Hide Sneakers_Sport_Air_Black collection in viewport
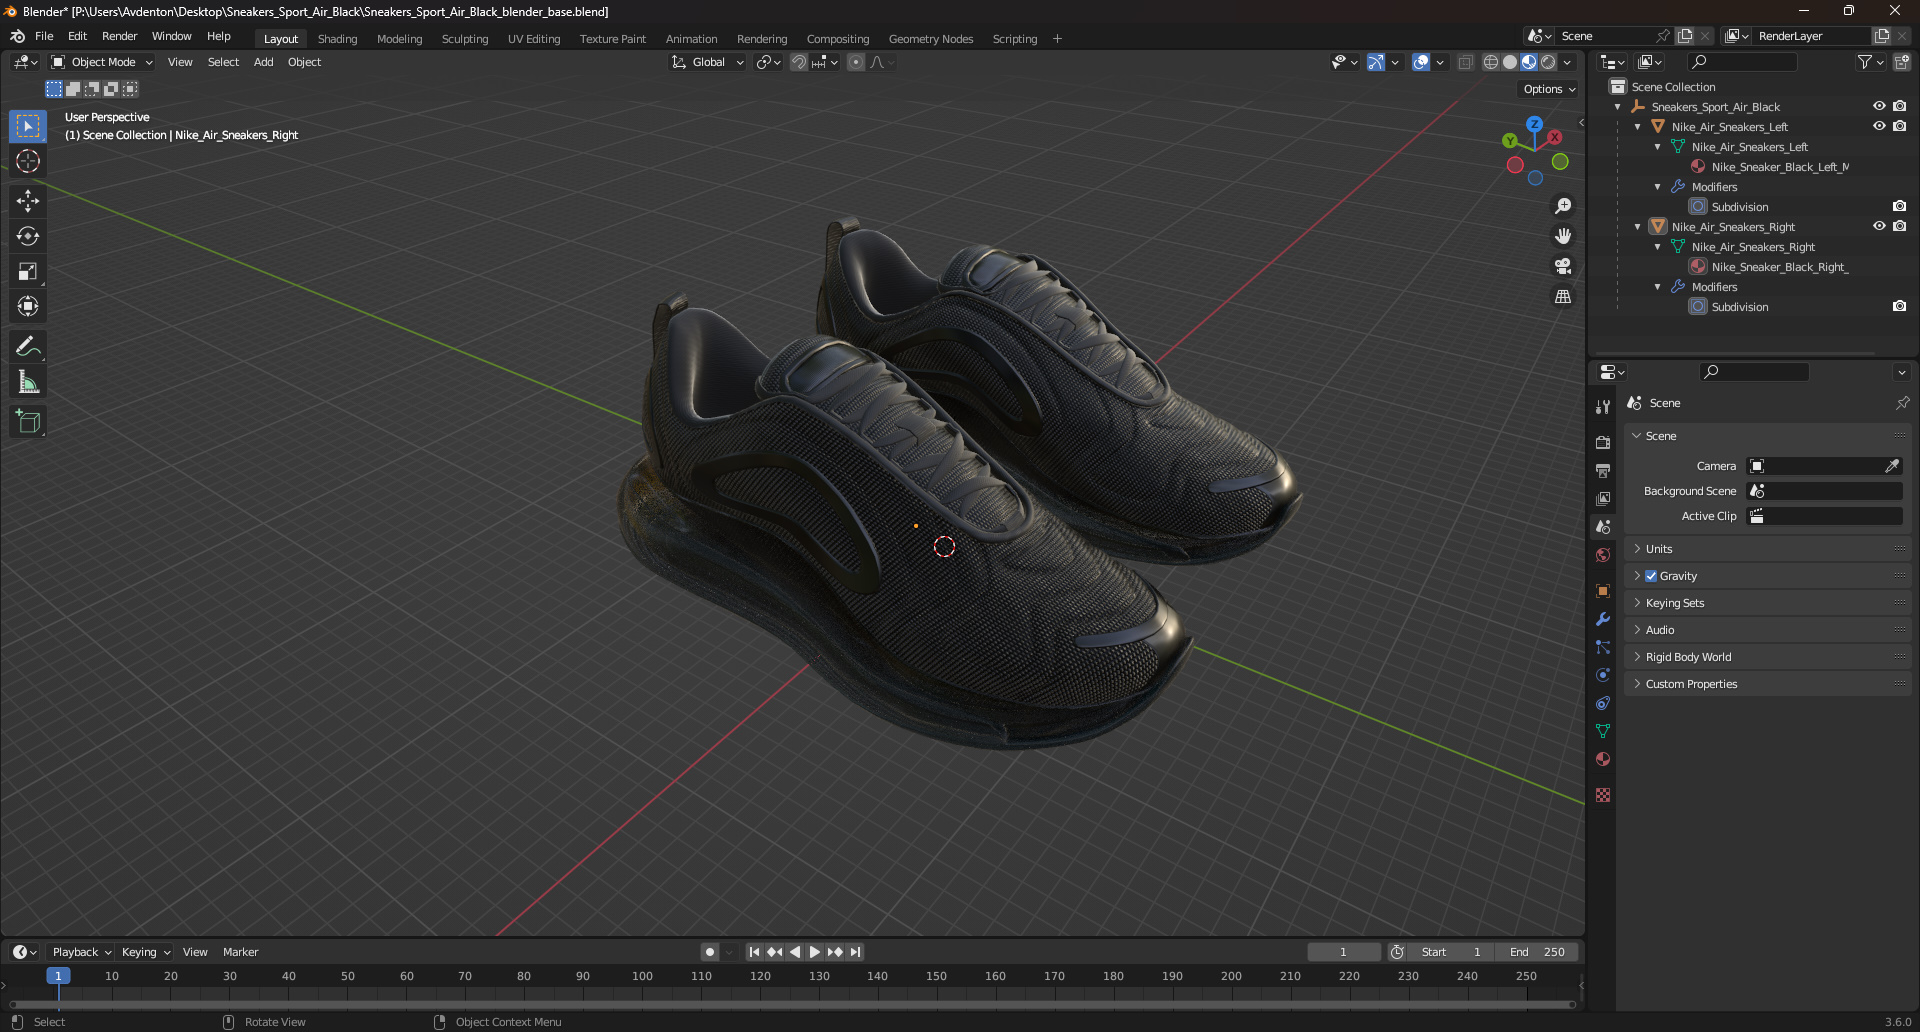The image size is (1920, 1032). pyautogui.click(x=1879, y=106)
